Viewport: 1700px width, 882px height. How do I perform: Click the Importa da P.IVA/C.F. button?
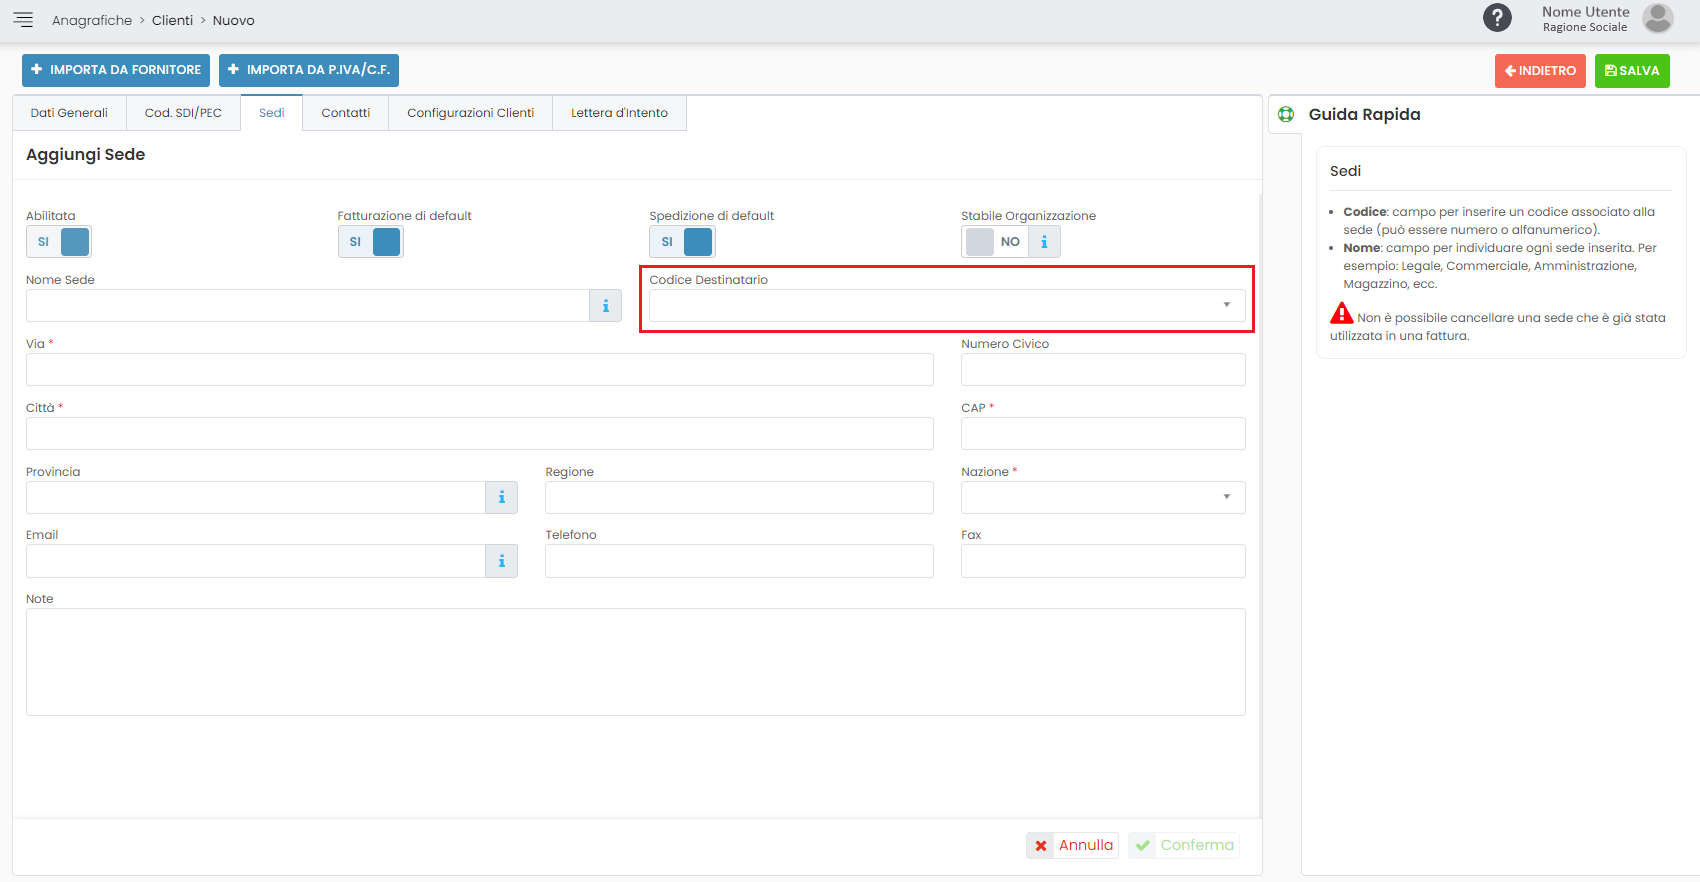[x=309, y=70]
